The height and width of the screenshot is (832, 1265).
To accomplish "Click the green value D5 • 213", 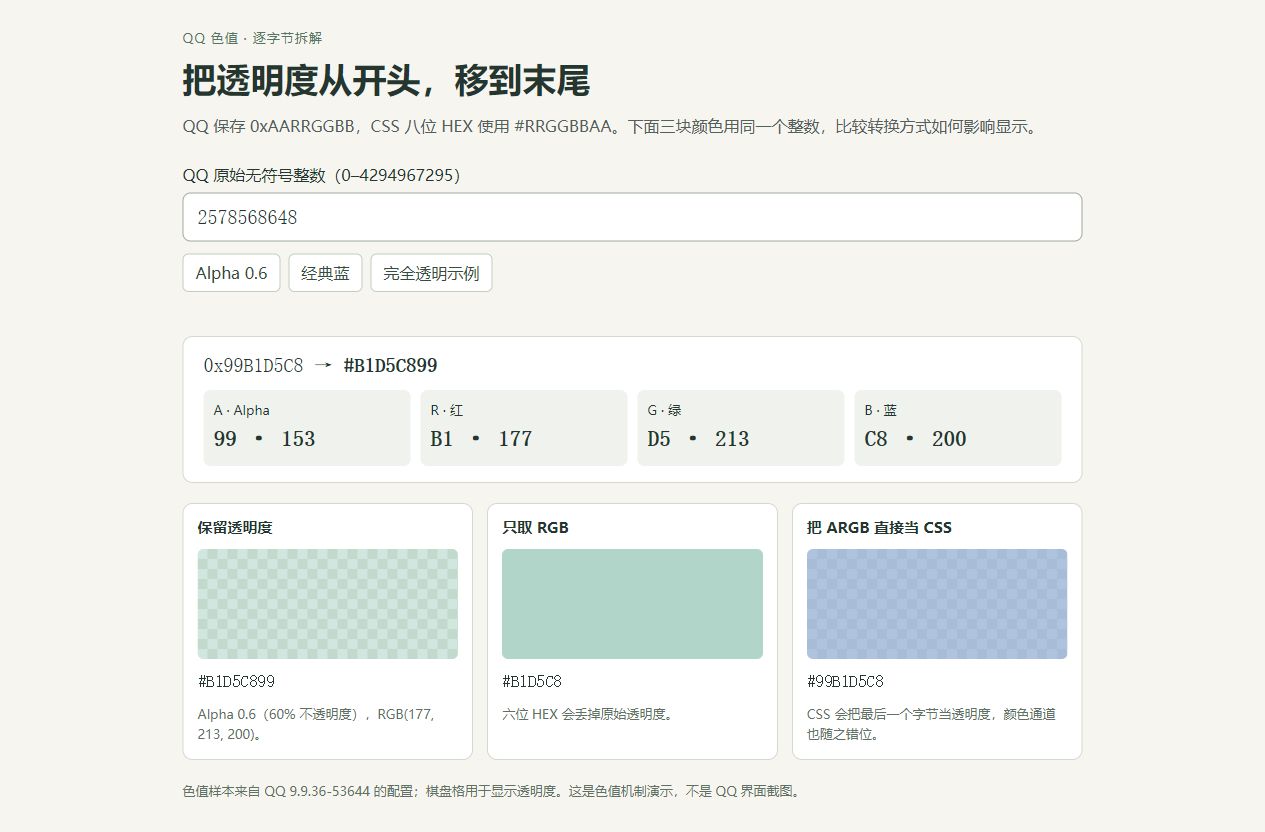I will tap(698, 439).
